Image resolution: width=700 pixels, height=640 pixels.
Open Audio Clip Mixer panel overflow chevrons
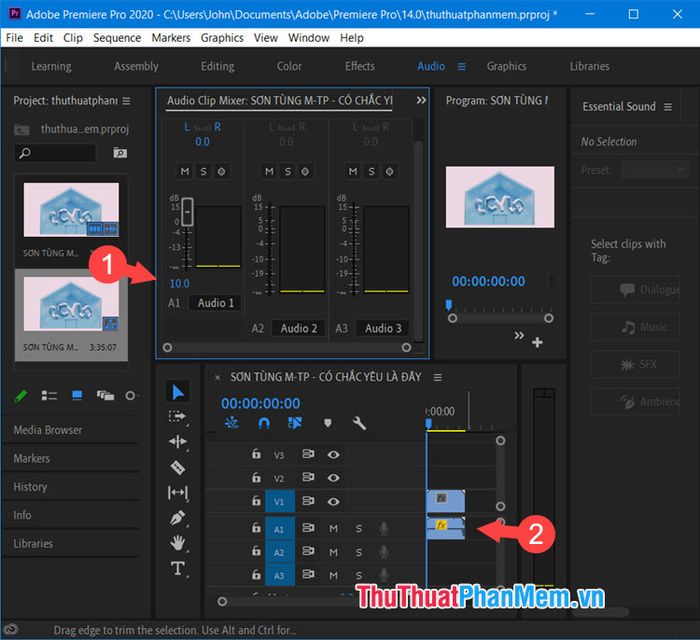(x=421, y=100)
